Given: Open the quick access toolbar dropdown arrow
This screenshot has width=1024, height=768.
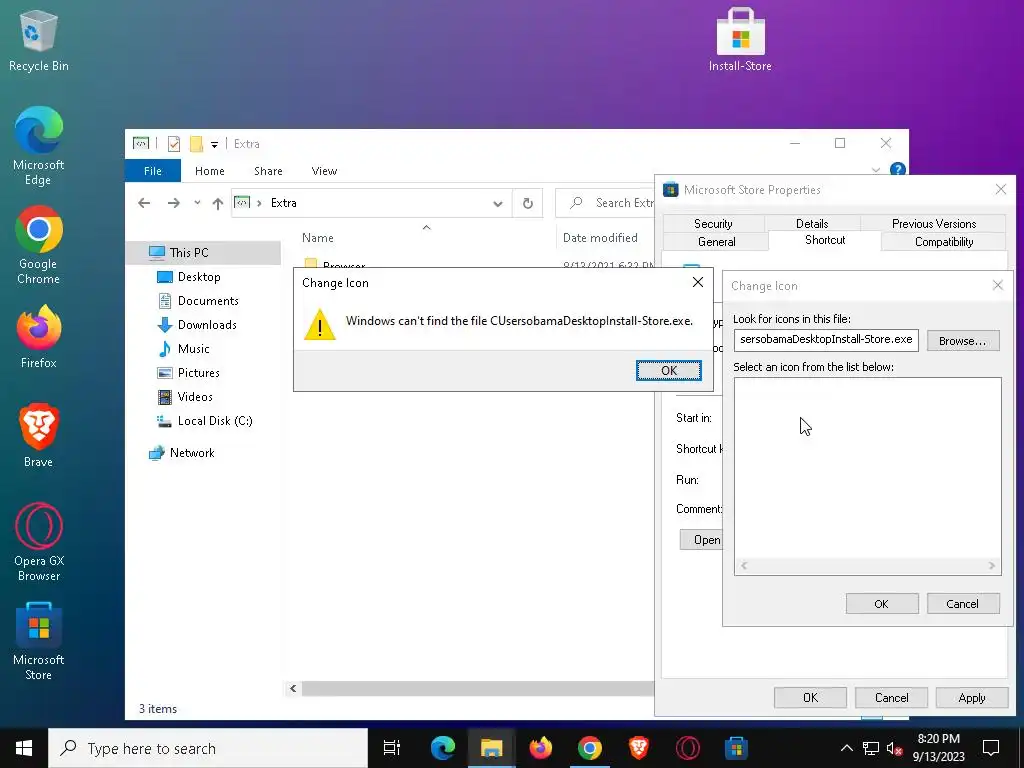Looking at the screenshot, I should tap(214, 144).
